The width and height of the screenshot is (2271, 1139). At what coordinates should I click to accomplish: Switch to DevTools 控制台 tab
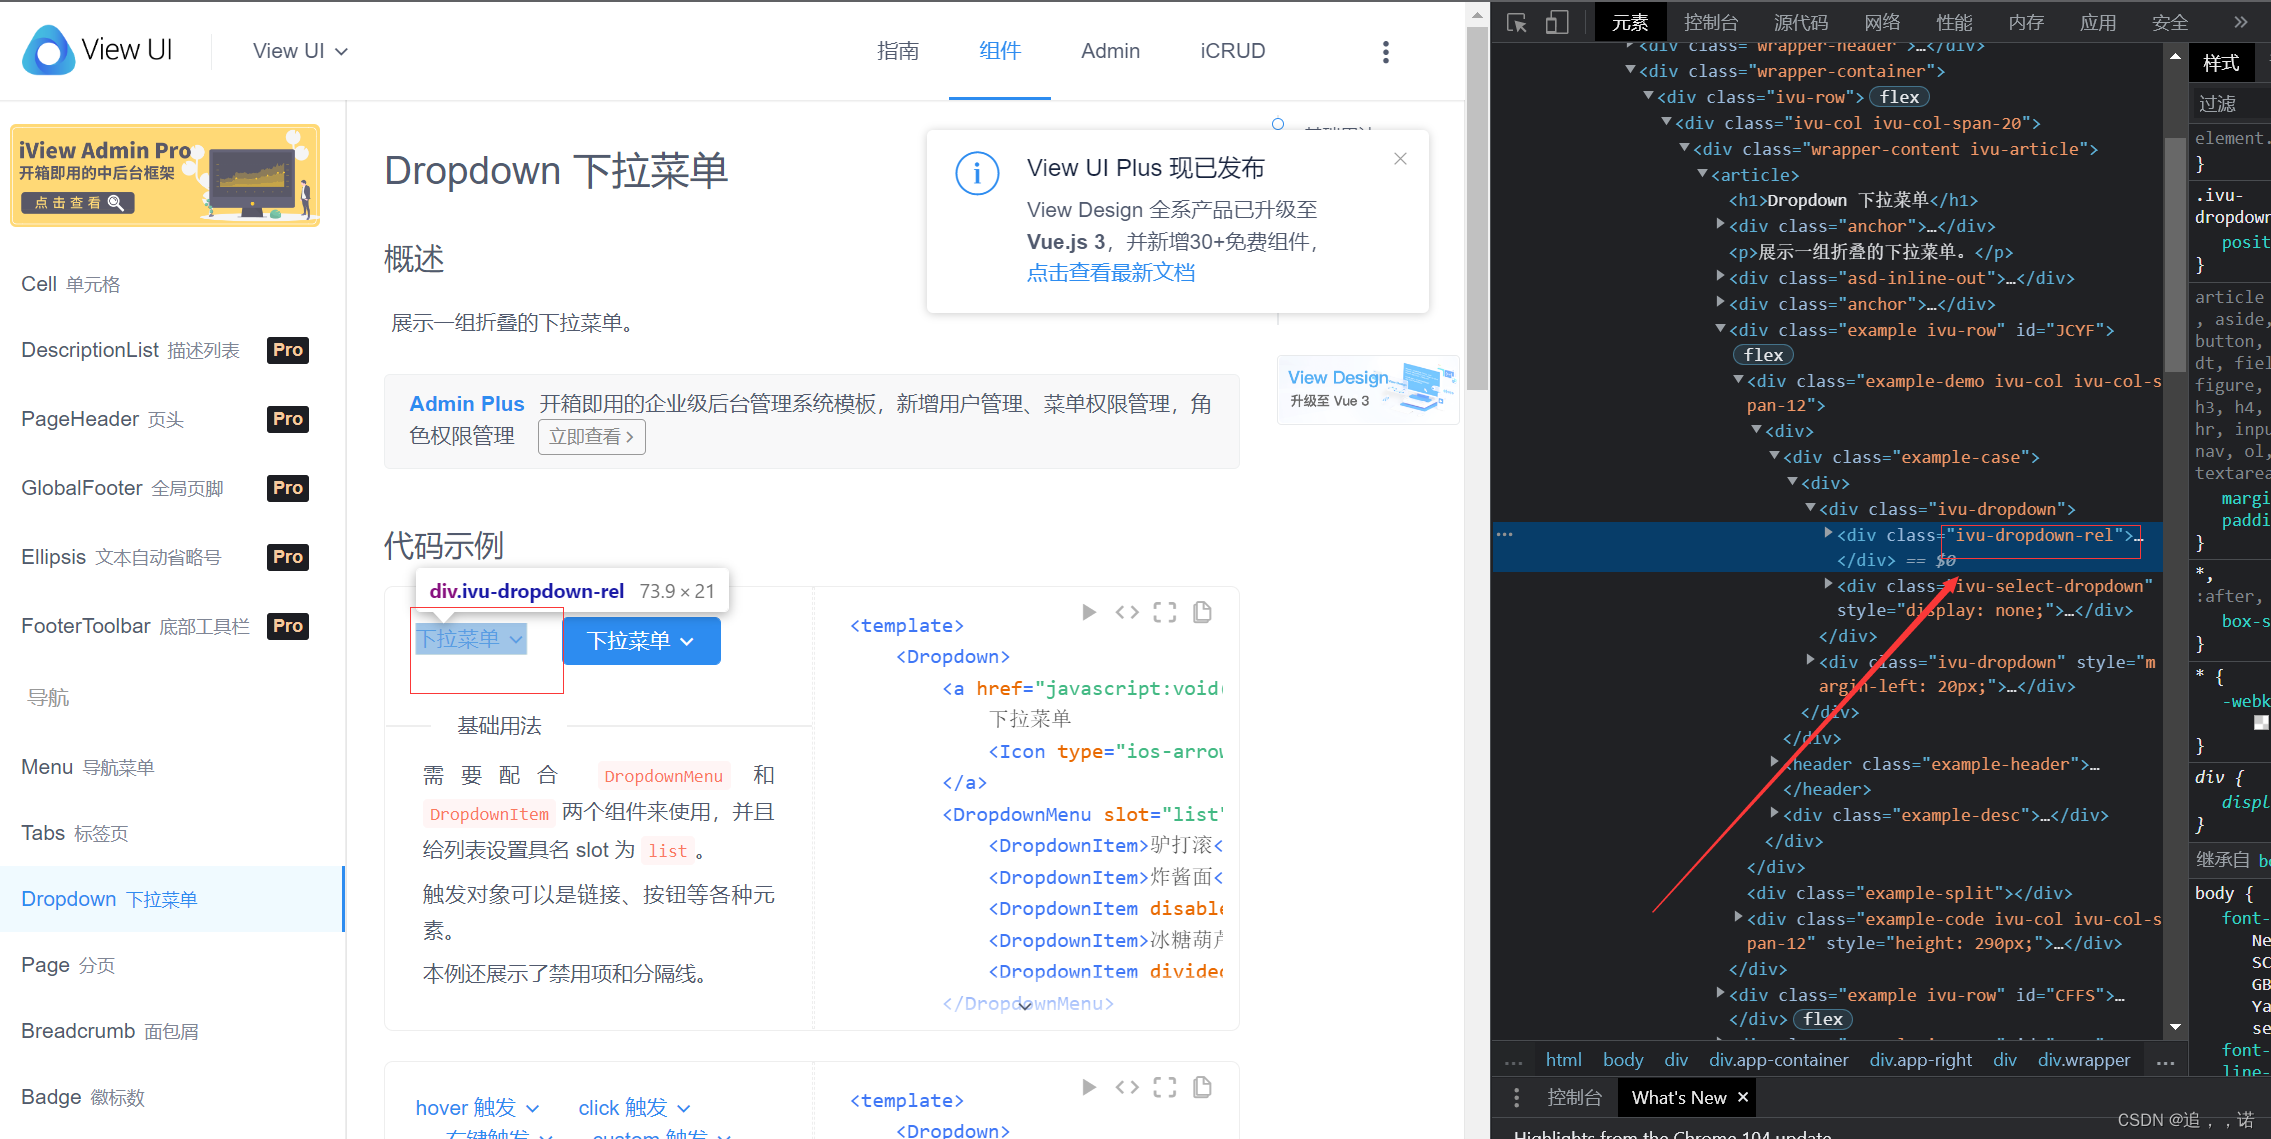[x=1711, y=22]
